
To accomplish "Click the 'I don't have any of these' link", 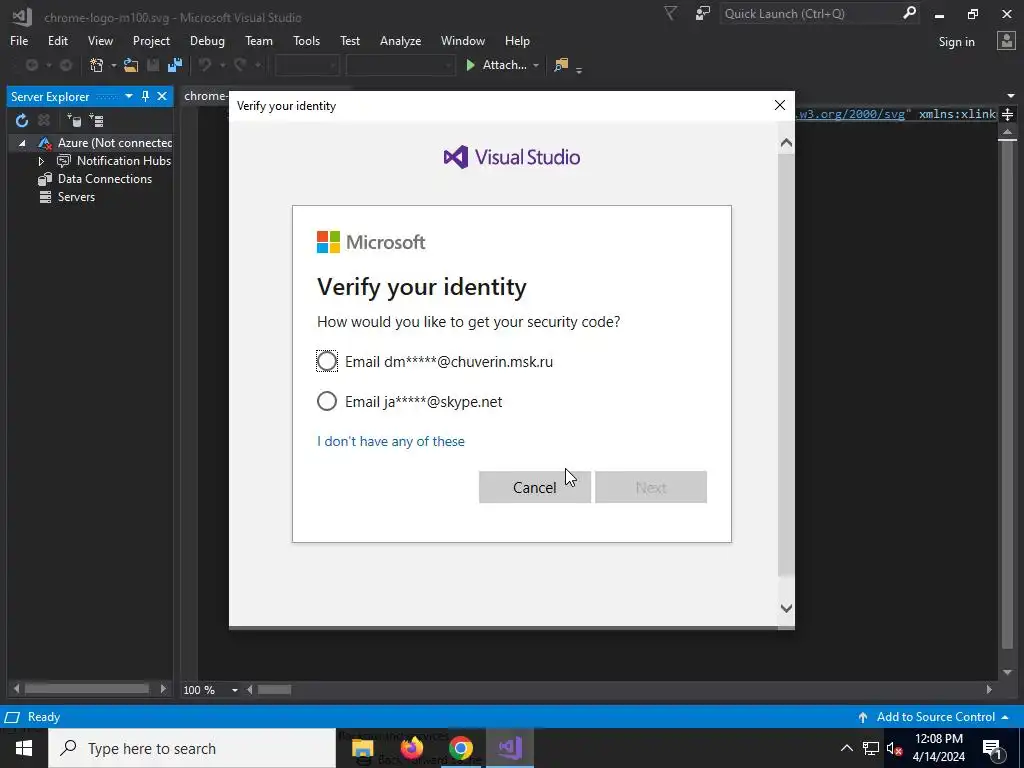I will 391,441.
